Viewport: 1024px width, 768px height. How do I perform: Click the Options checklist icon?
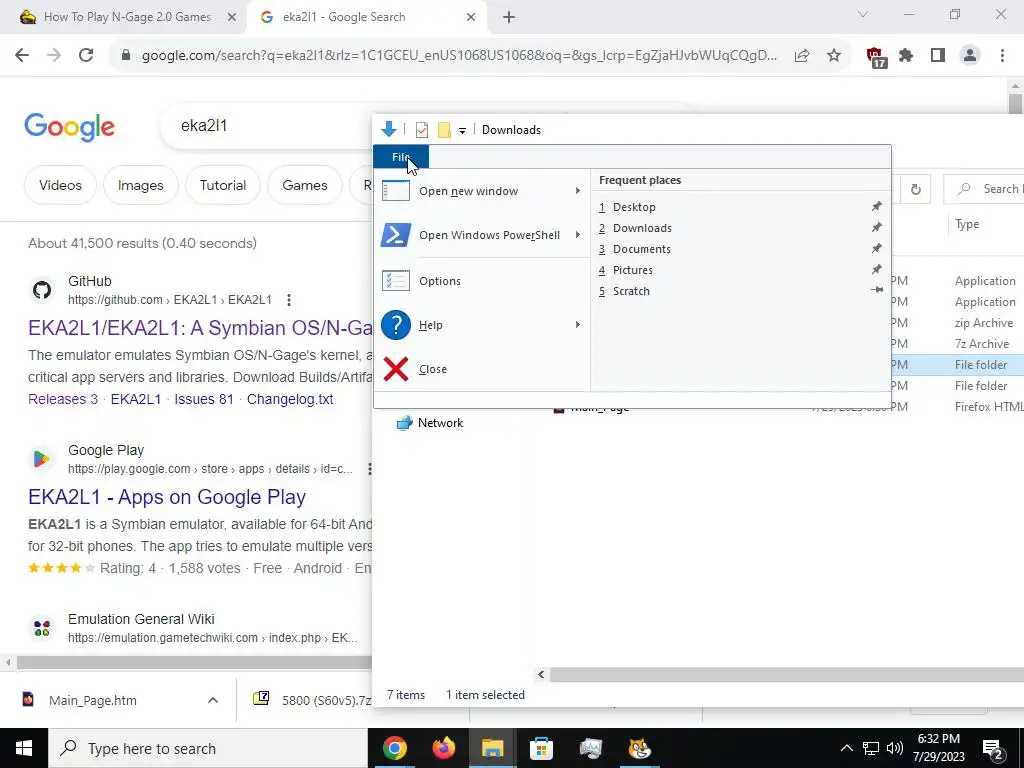coord(396,281)
